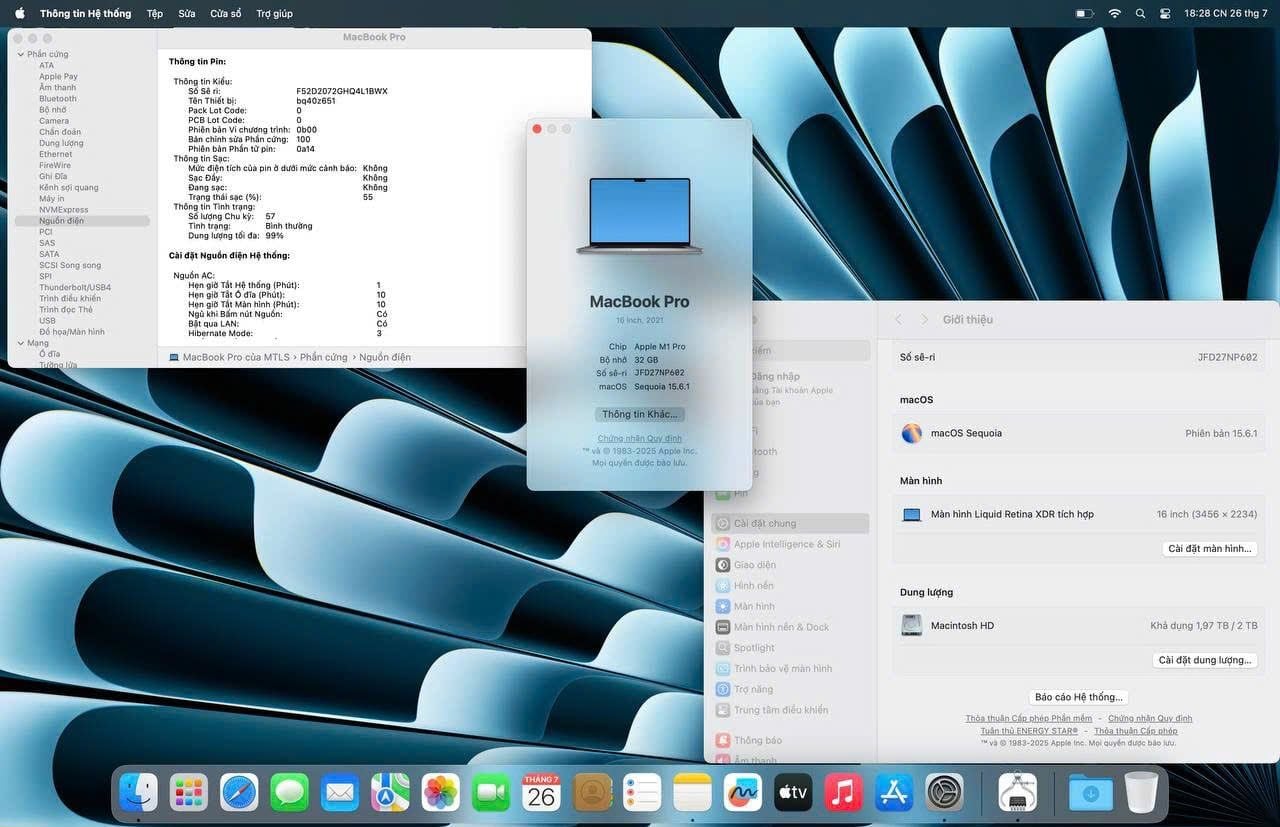The width and height of the screenshot is (1280, 827).
Task: Open the Music app in the Dock
Action: tap(844, 793)
